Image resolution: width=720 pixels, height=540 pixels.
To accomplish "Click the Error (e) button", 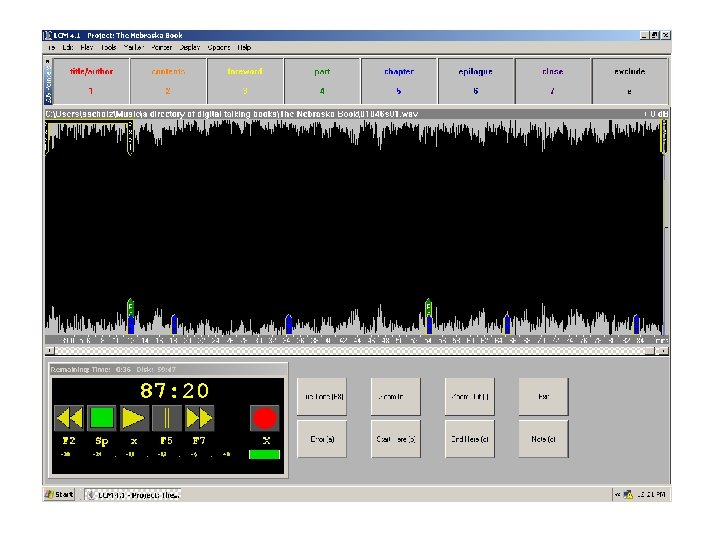I will coord(322,439).
